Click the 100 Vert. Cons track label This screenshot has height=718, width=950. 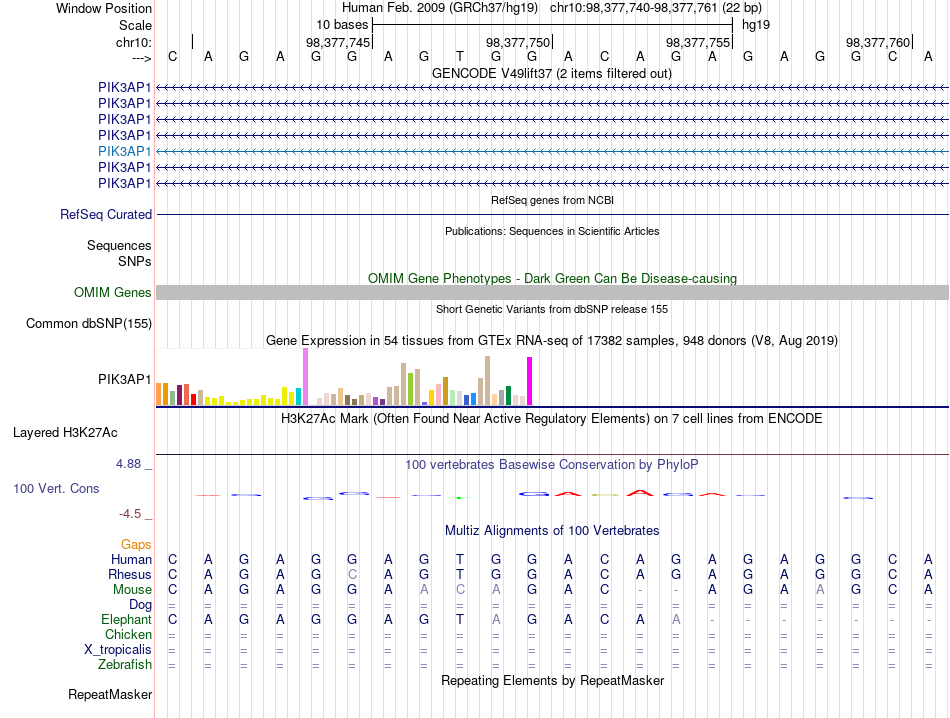(x=56, y=488)
